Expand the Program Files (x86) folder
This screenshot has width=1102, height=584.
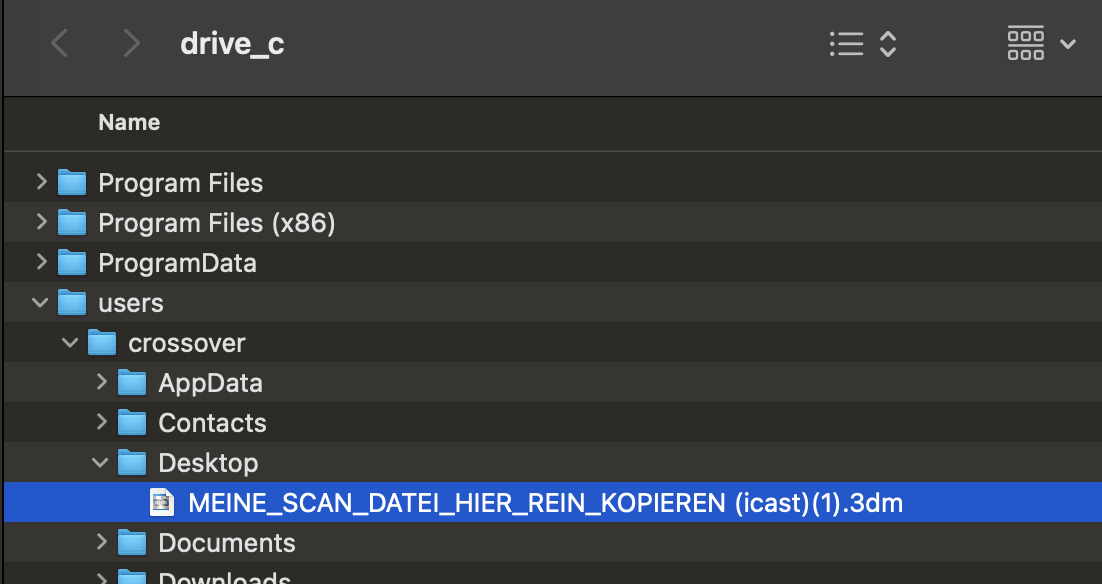[x=41, y=222]
